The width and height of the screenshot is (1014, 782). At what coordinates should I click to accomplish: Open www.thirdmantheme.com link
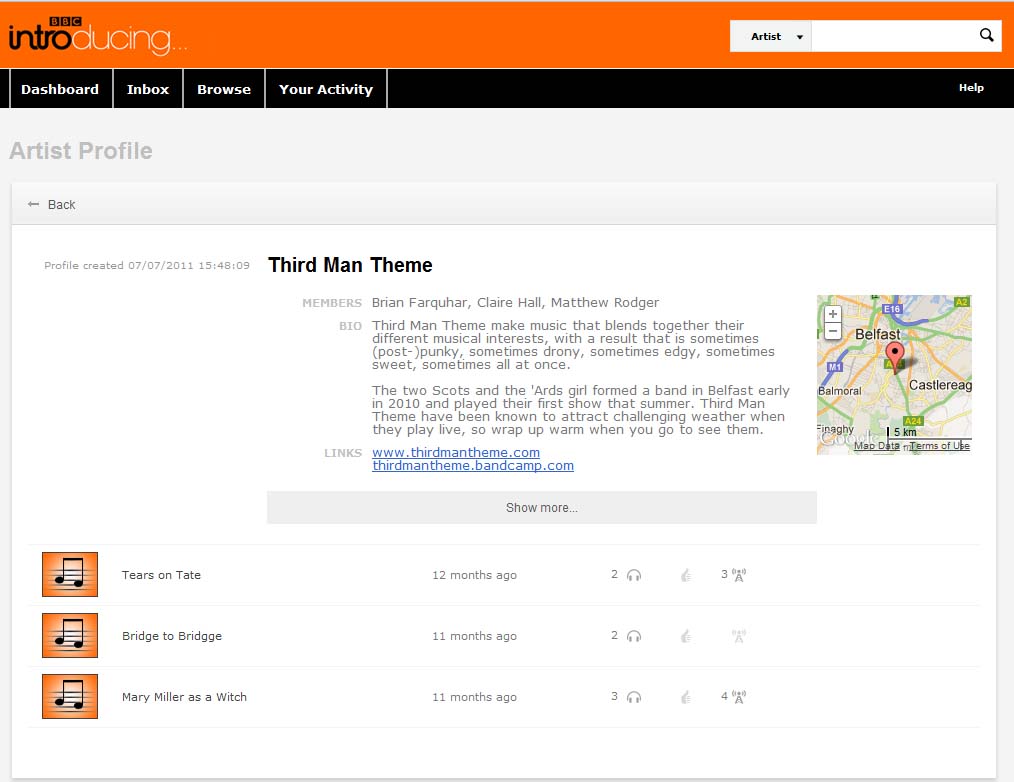click(456, 453)
